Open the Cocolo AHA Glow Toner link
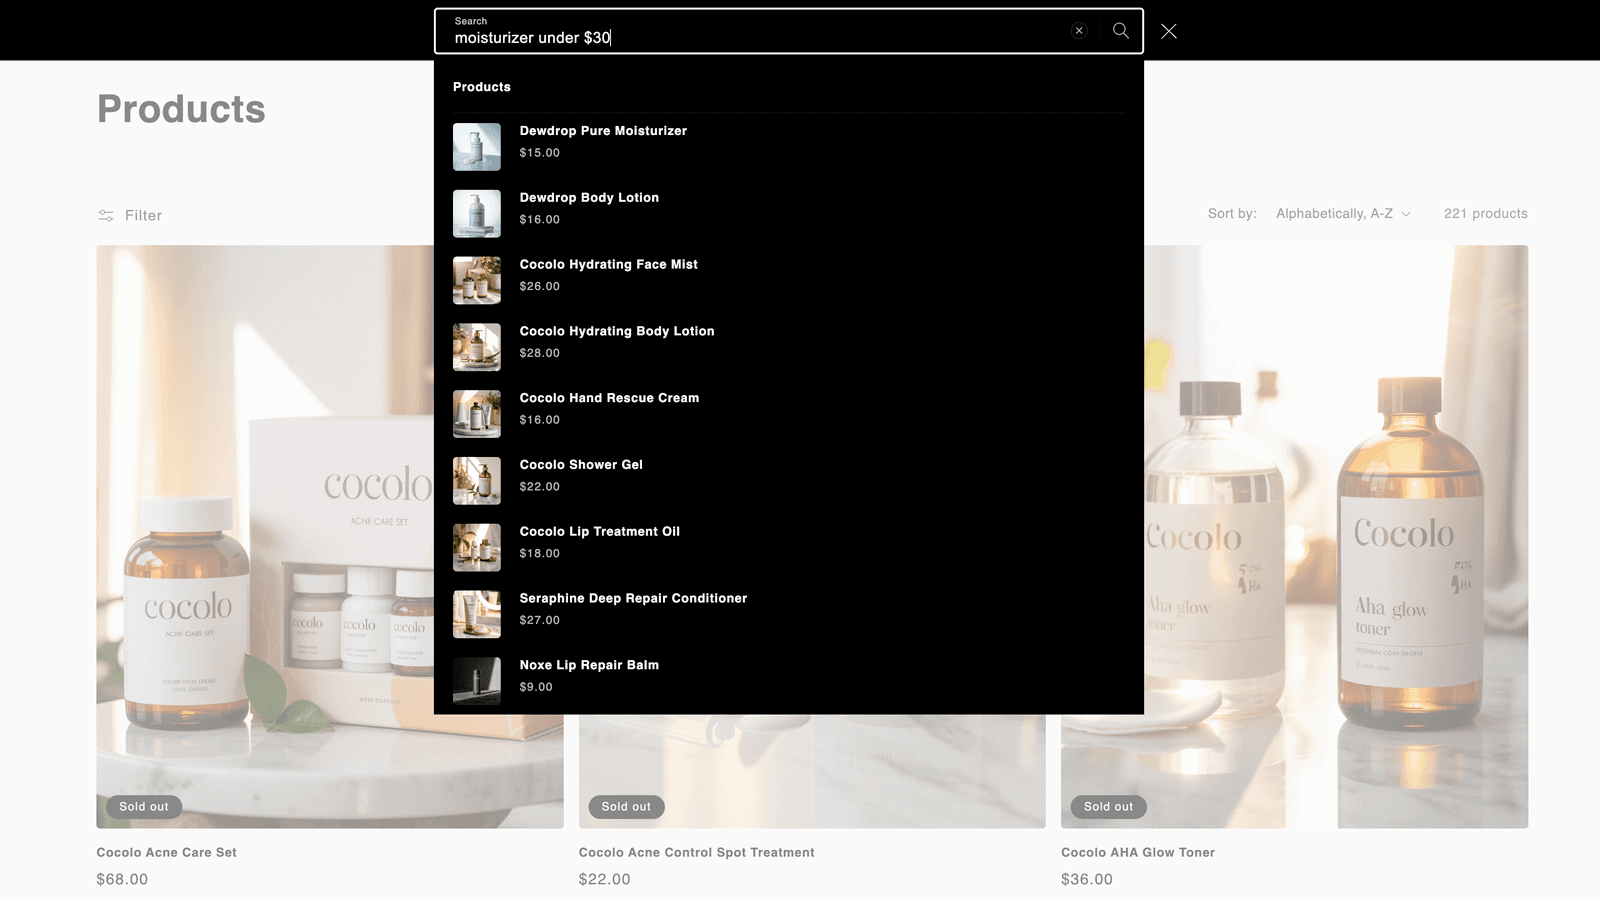1600x900 pixels. [1138, 853]
